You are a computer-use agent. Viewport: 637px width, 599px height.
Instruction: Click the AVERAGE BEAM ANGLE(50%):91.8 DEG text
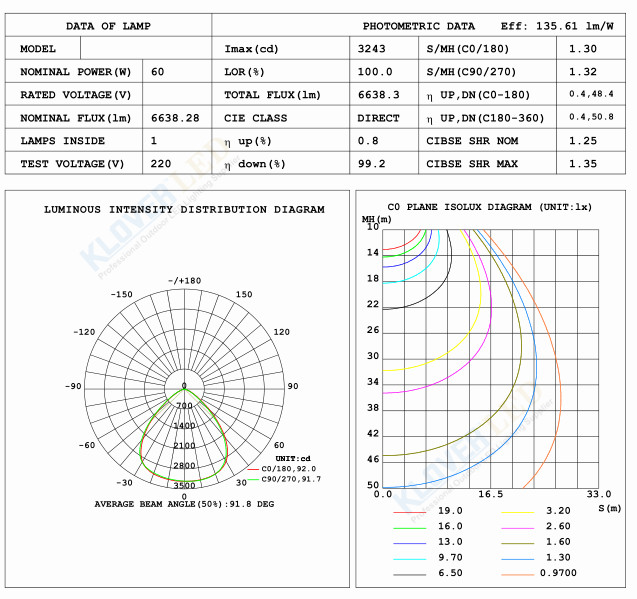[x=184, y=504]
